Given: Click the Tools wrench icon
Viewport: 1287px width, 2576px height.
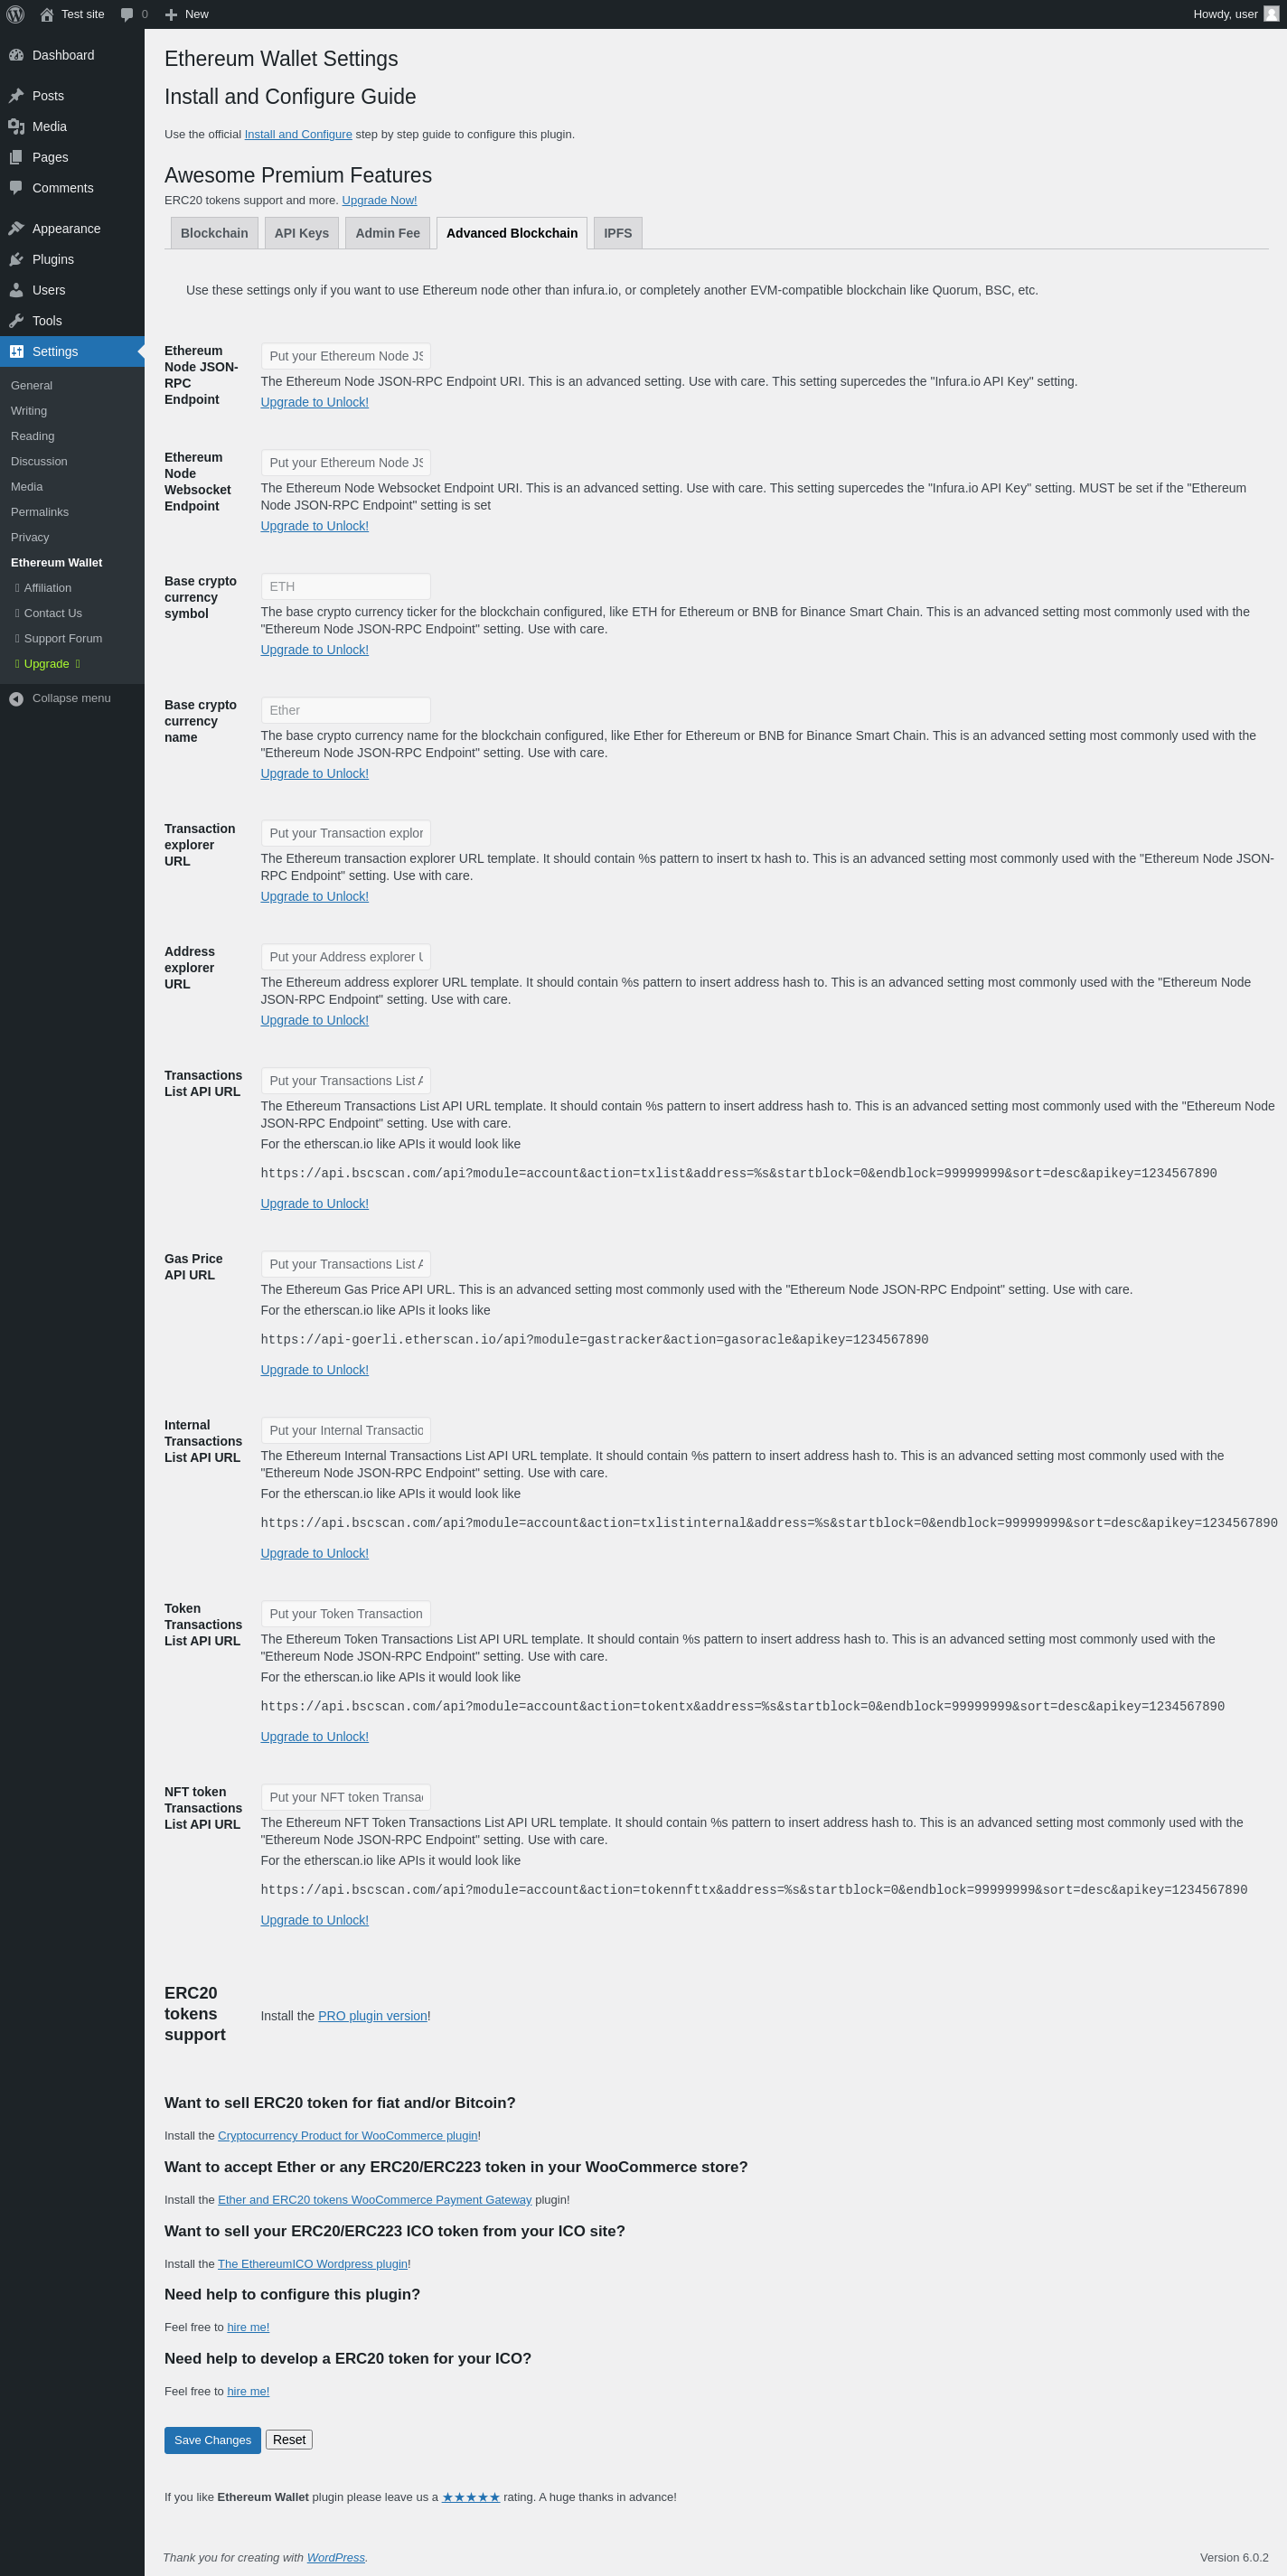Looking at the screenshot, I should coord(16,321).
